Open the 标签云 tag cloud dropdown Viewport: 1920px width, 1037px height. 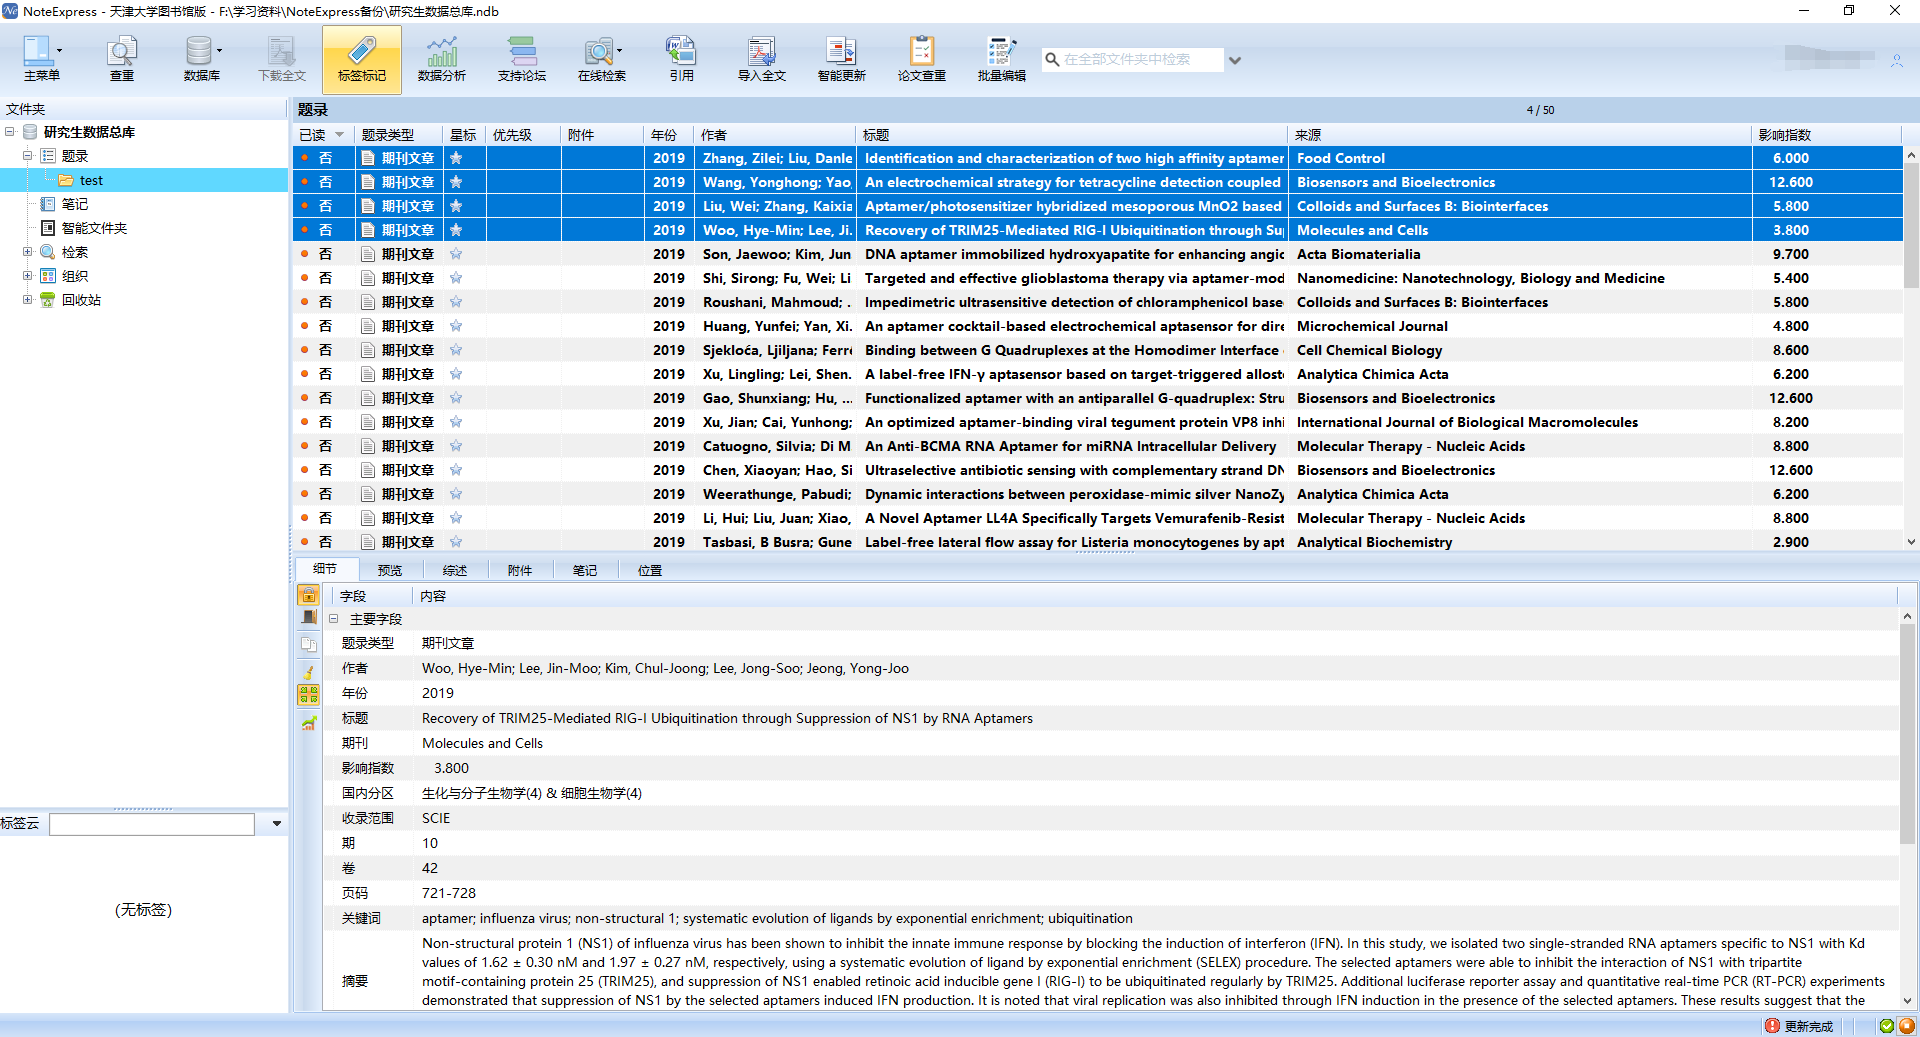[276, 824]
